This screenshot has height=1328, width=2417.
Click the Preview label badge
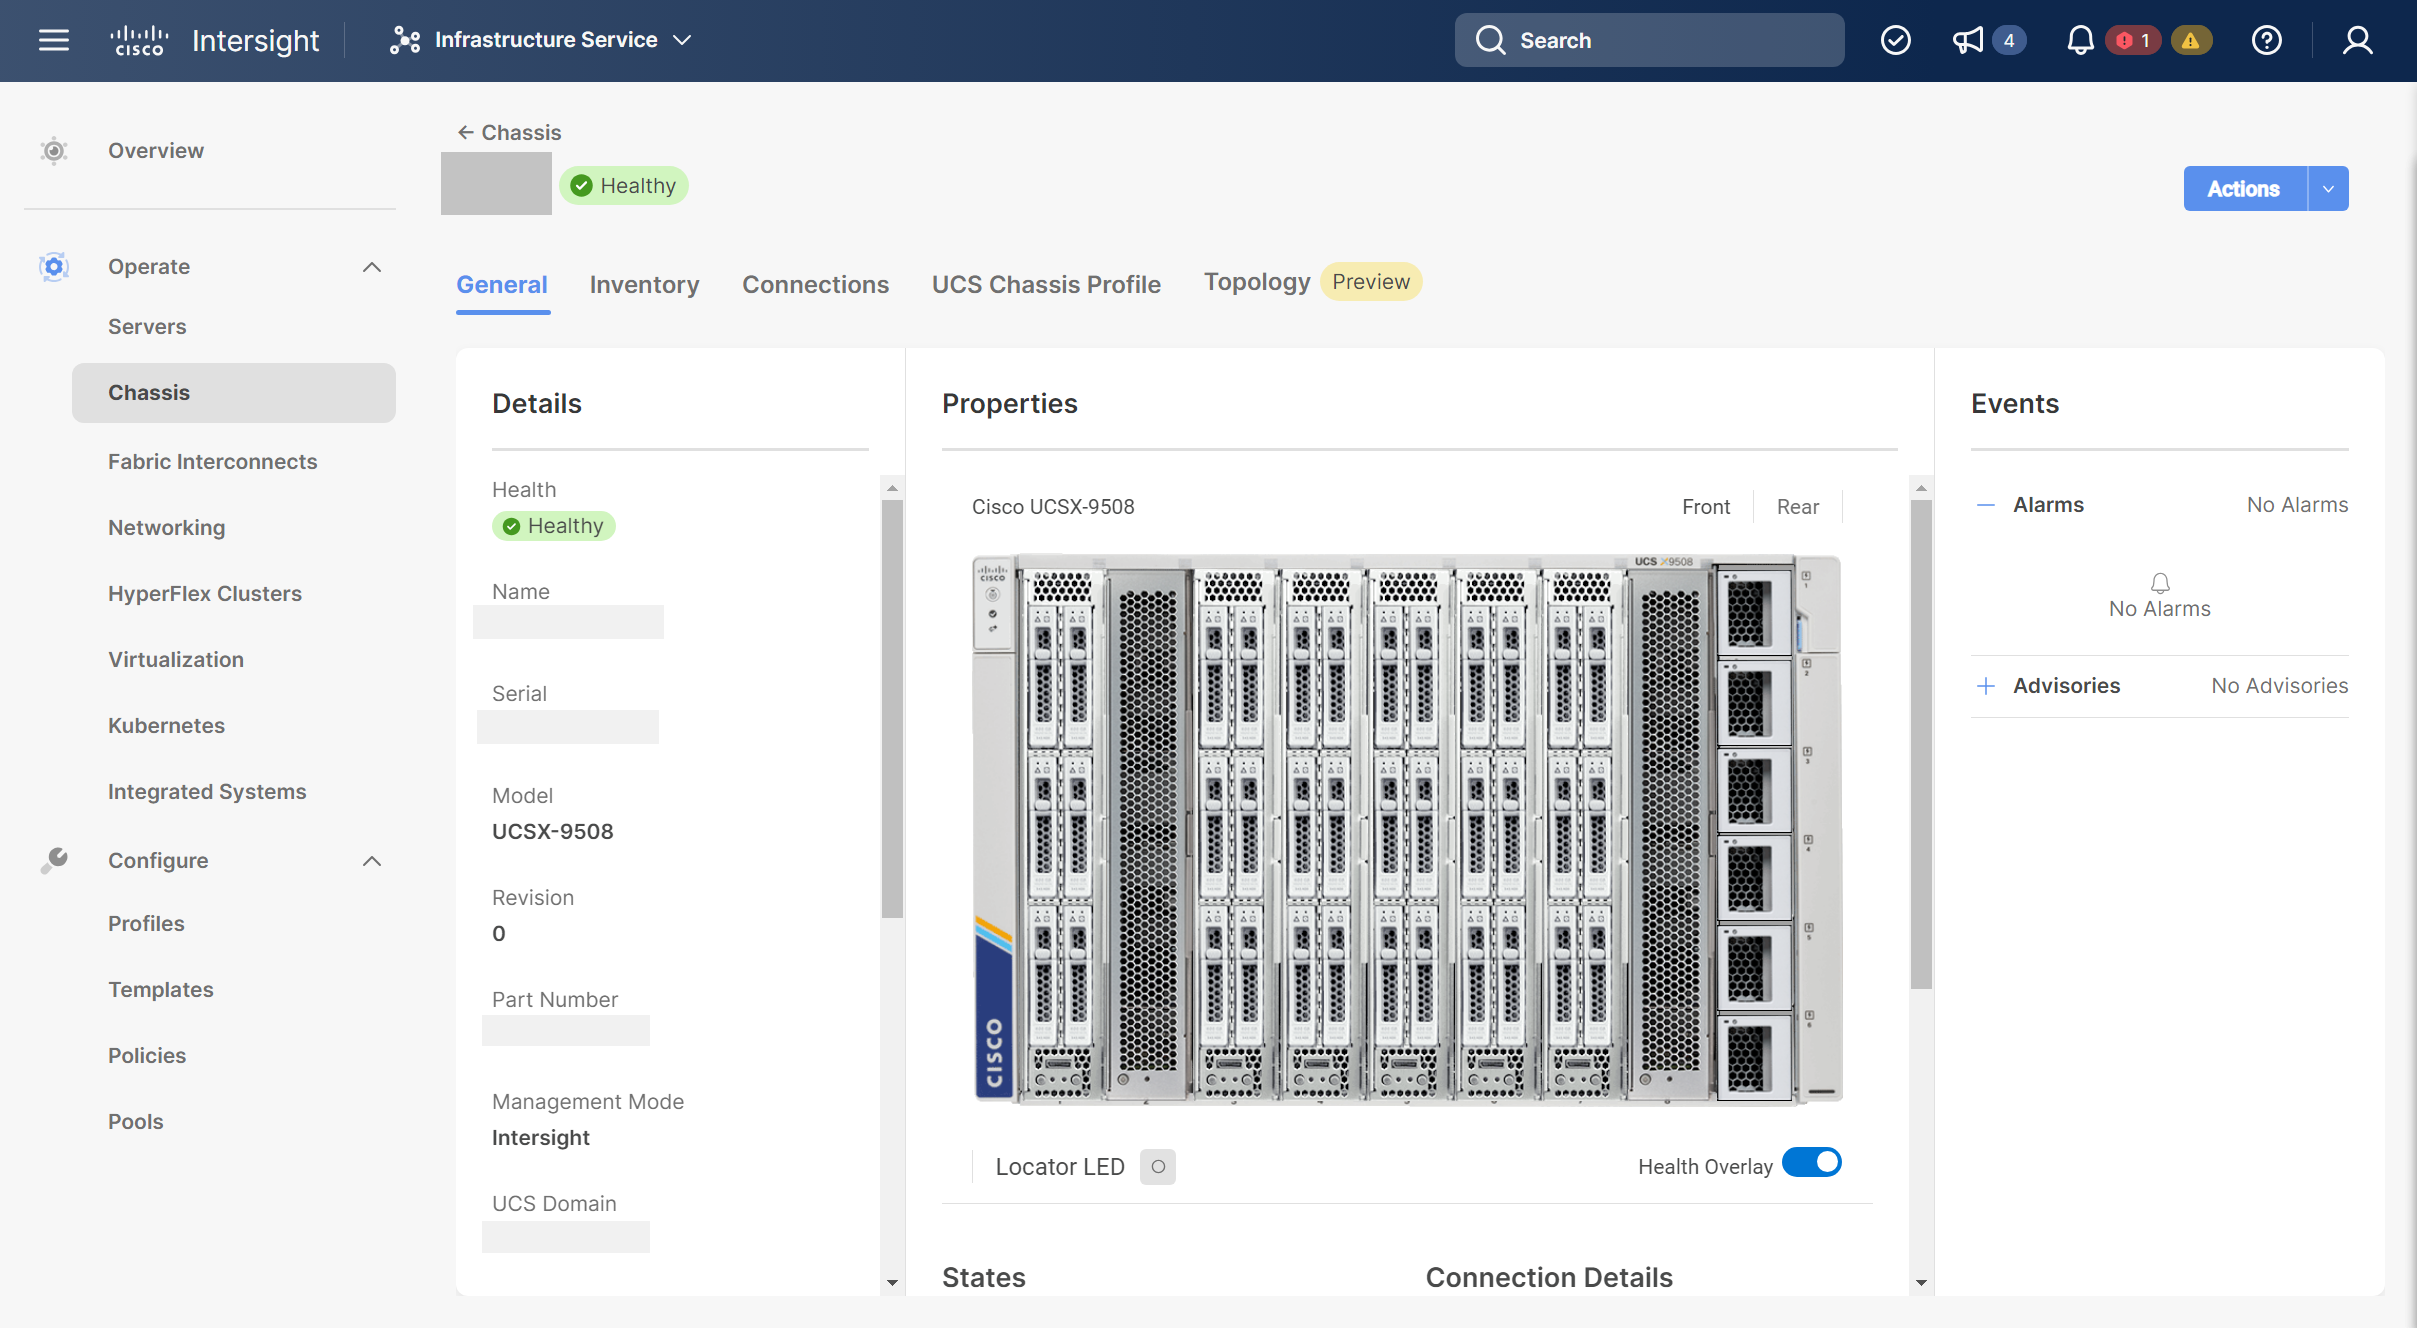1371,282
